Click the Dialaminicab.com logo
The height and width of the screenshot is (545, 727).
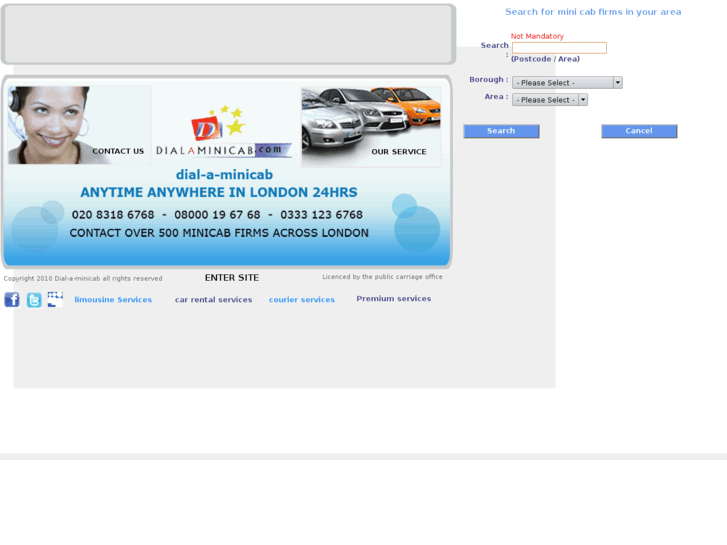223,131
